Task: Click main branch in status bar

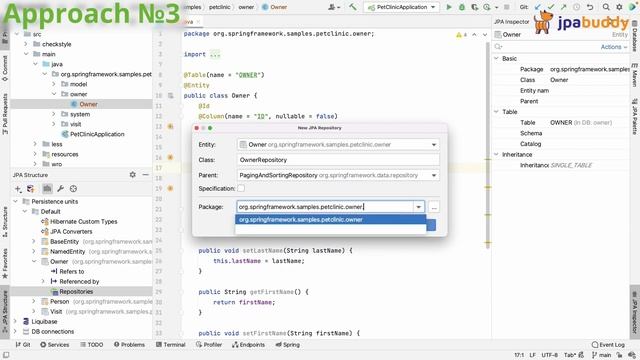Action: click(x=601, y=355)
